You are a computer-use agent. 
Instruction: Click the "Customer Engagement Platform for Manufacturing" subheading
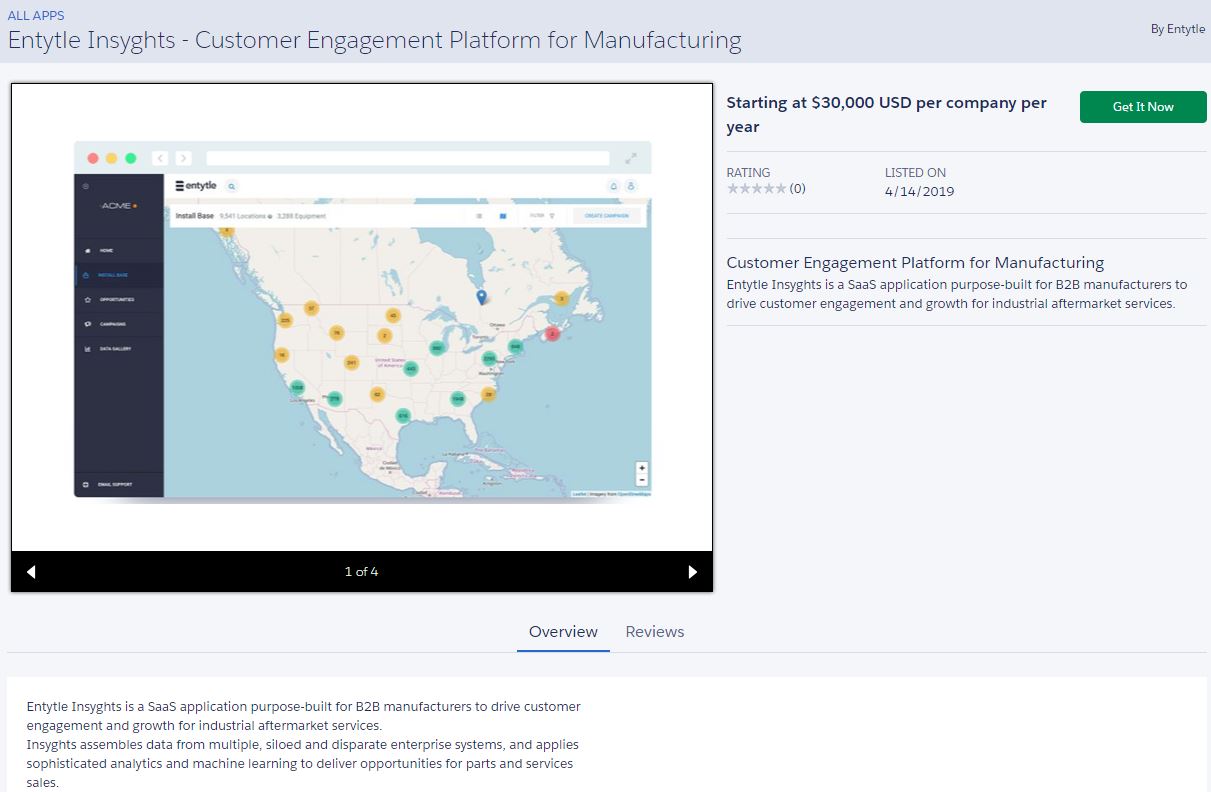click(x=915, y=263)
